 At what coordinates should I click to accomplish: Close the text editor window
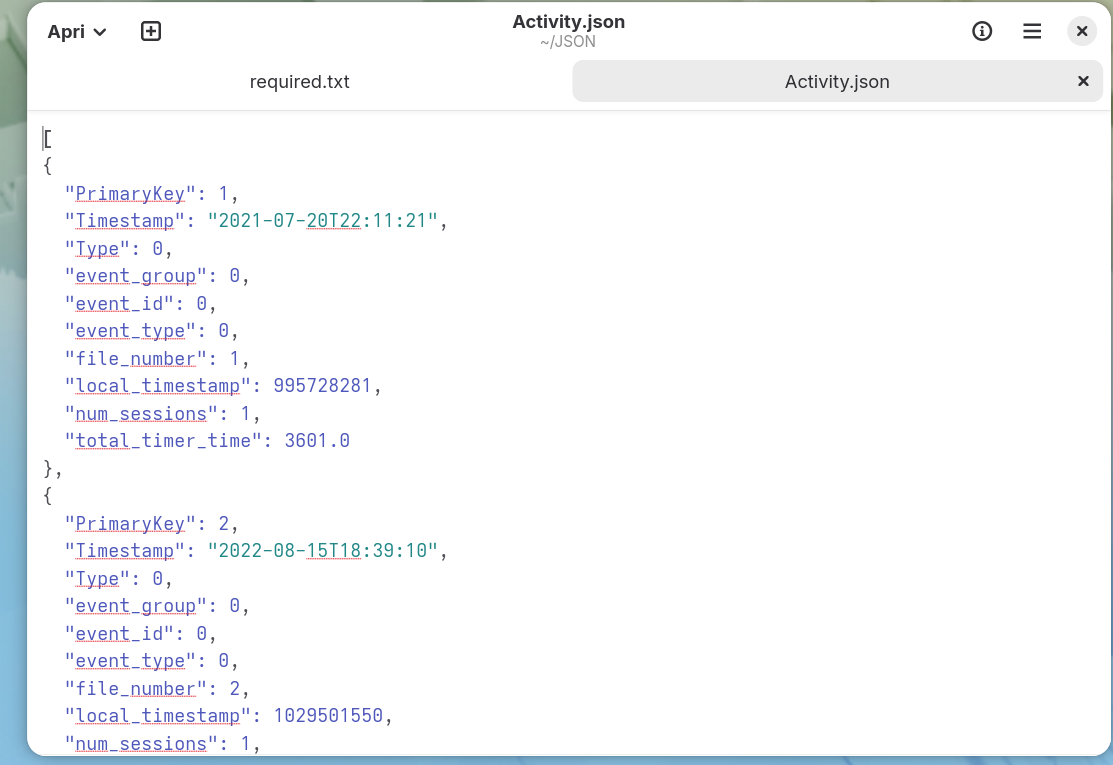pyautogui.click(x=1082, y=31)
